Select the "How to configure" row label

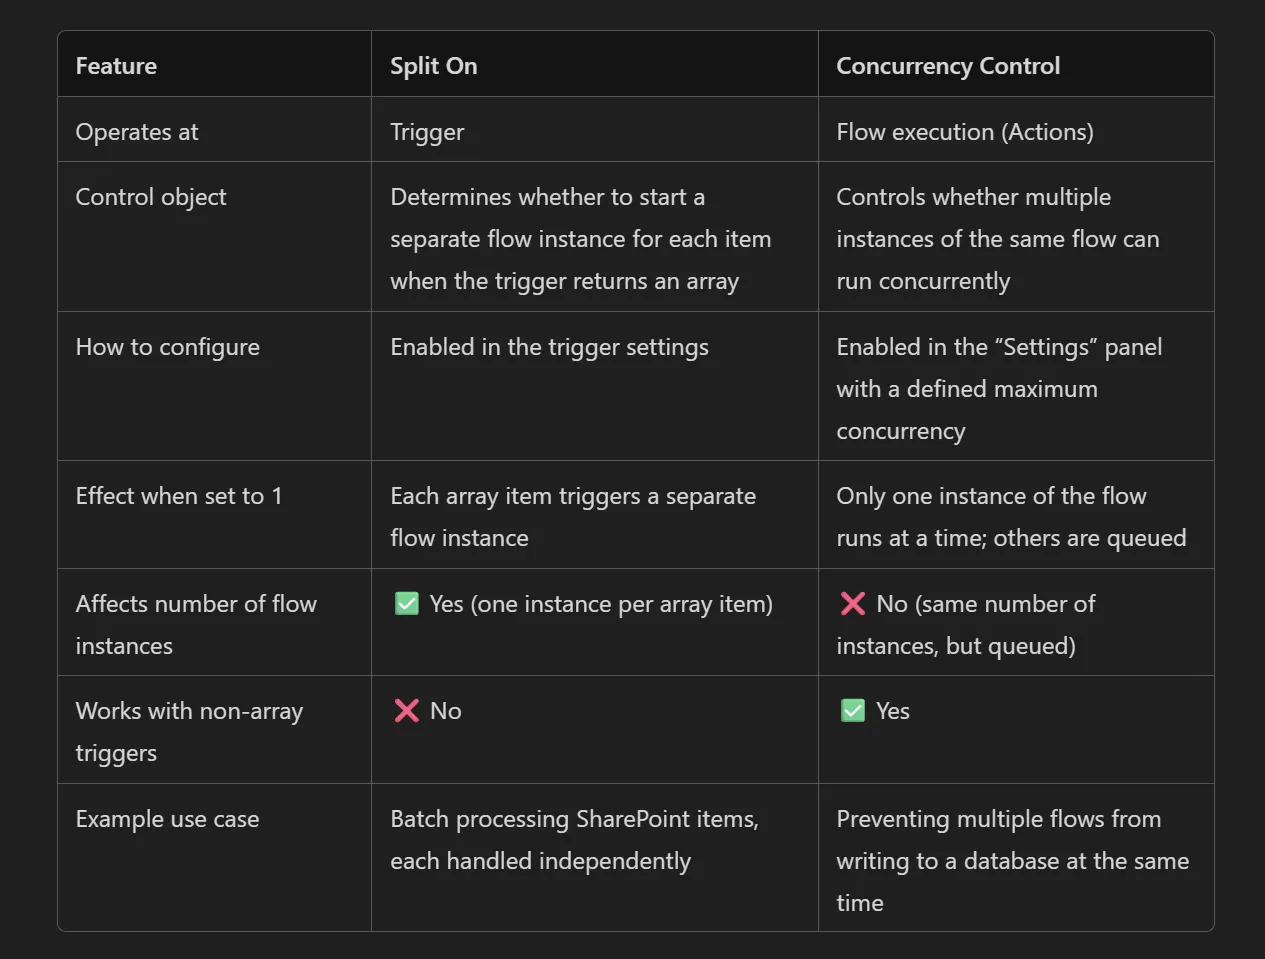pyautogui.click(x=167, y=347)
